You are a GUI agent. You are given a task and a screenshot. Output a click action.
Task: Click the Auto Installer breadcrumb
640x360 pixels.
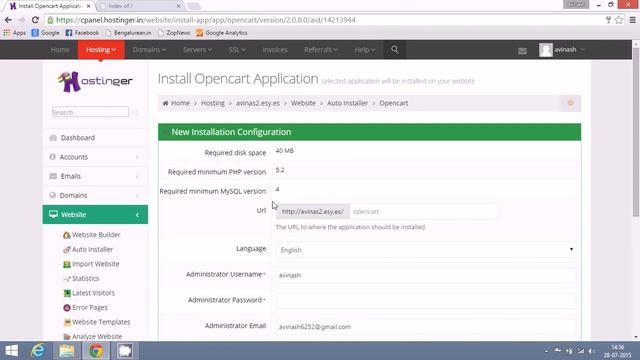[x=347, y=103]
